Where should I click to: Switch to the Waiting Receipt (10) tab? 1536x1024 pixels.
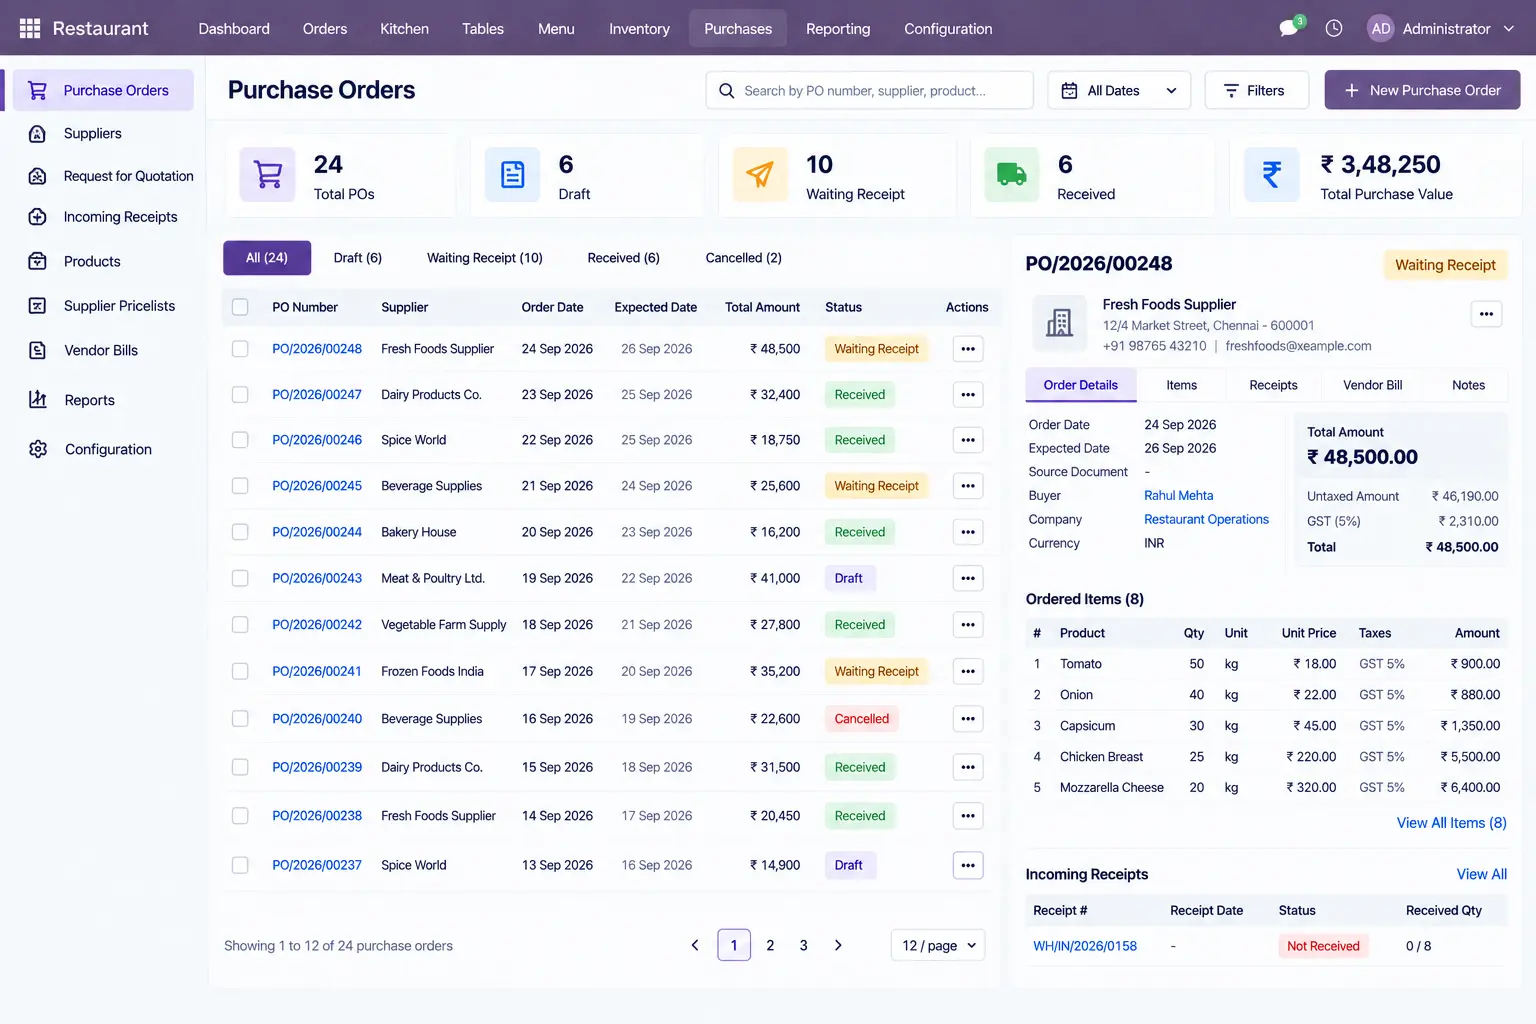[485, 258]
